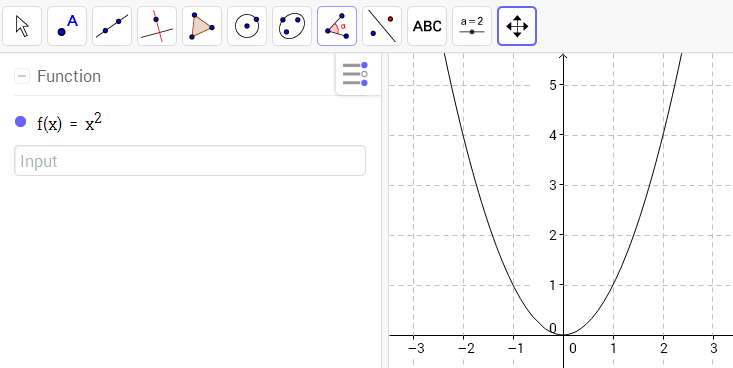Click positive x-axis label 3

tap(713, 349)
